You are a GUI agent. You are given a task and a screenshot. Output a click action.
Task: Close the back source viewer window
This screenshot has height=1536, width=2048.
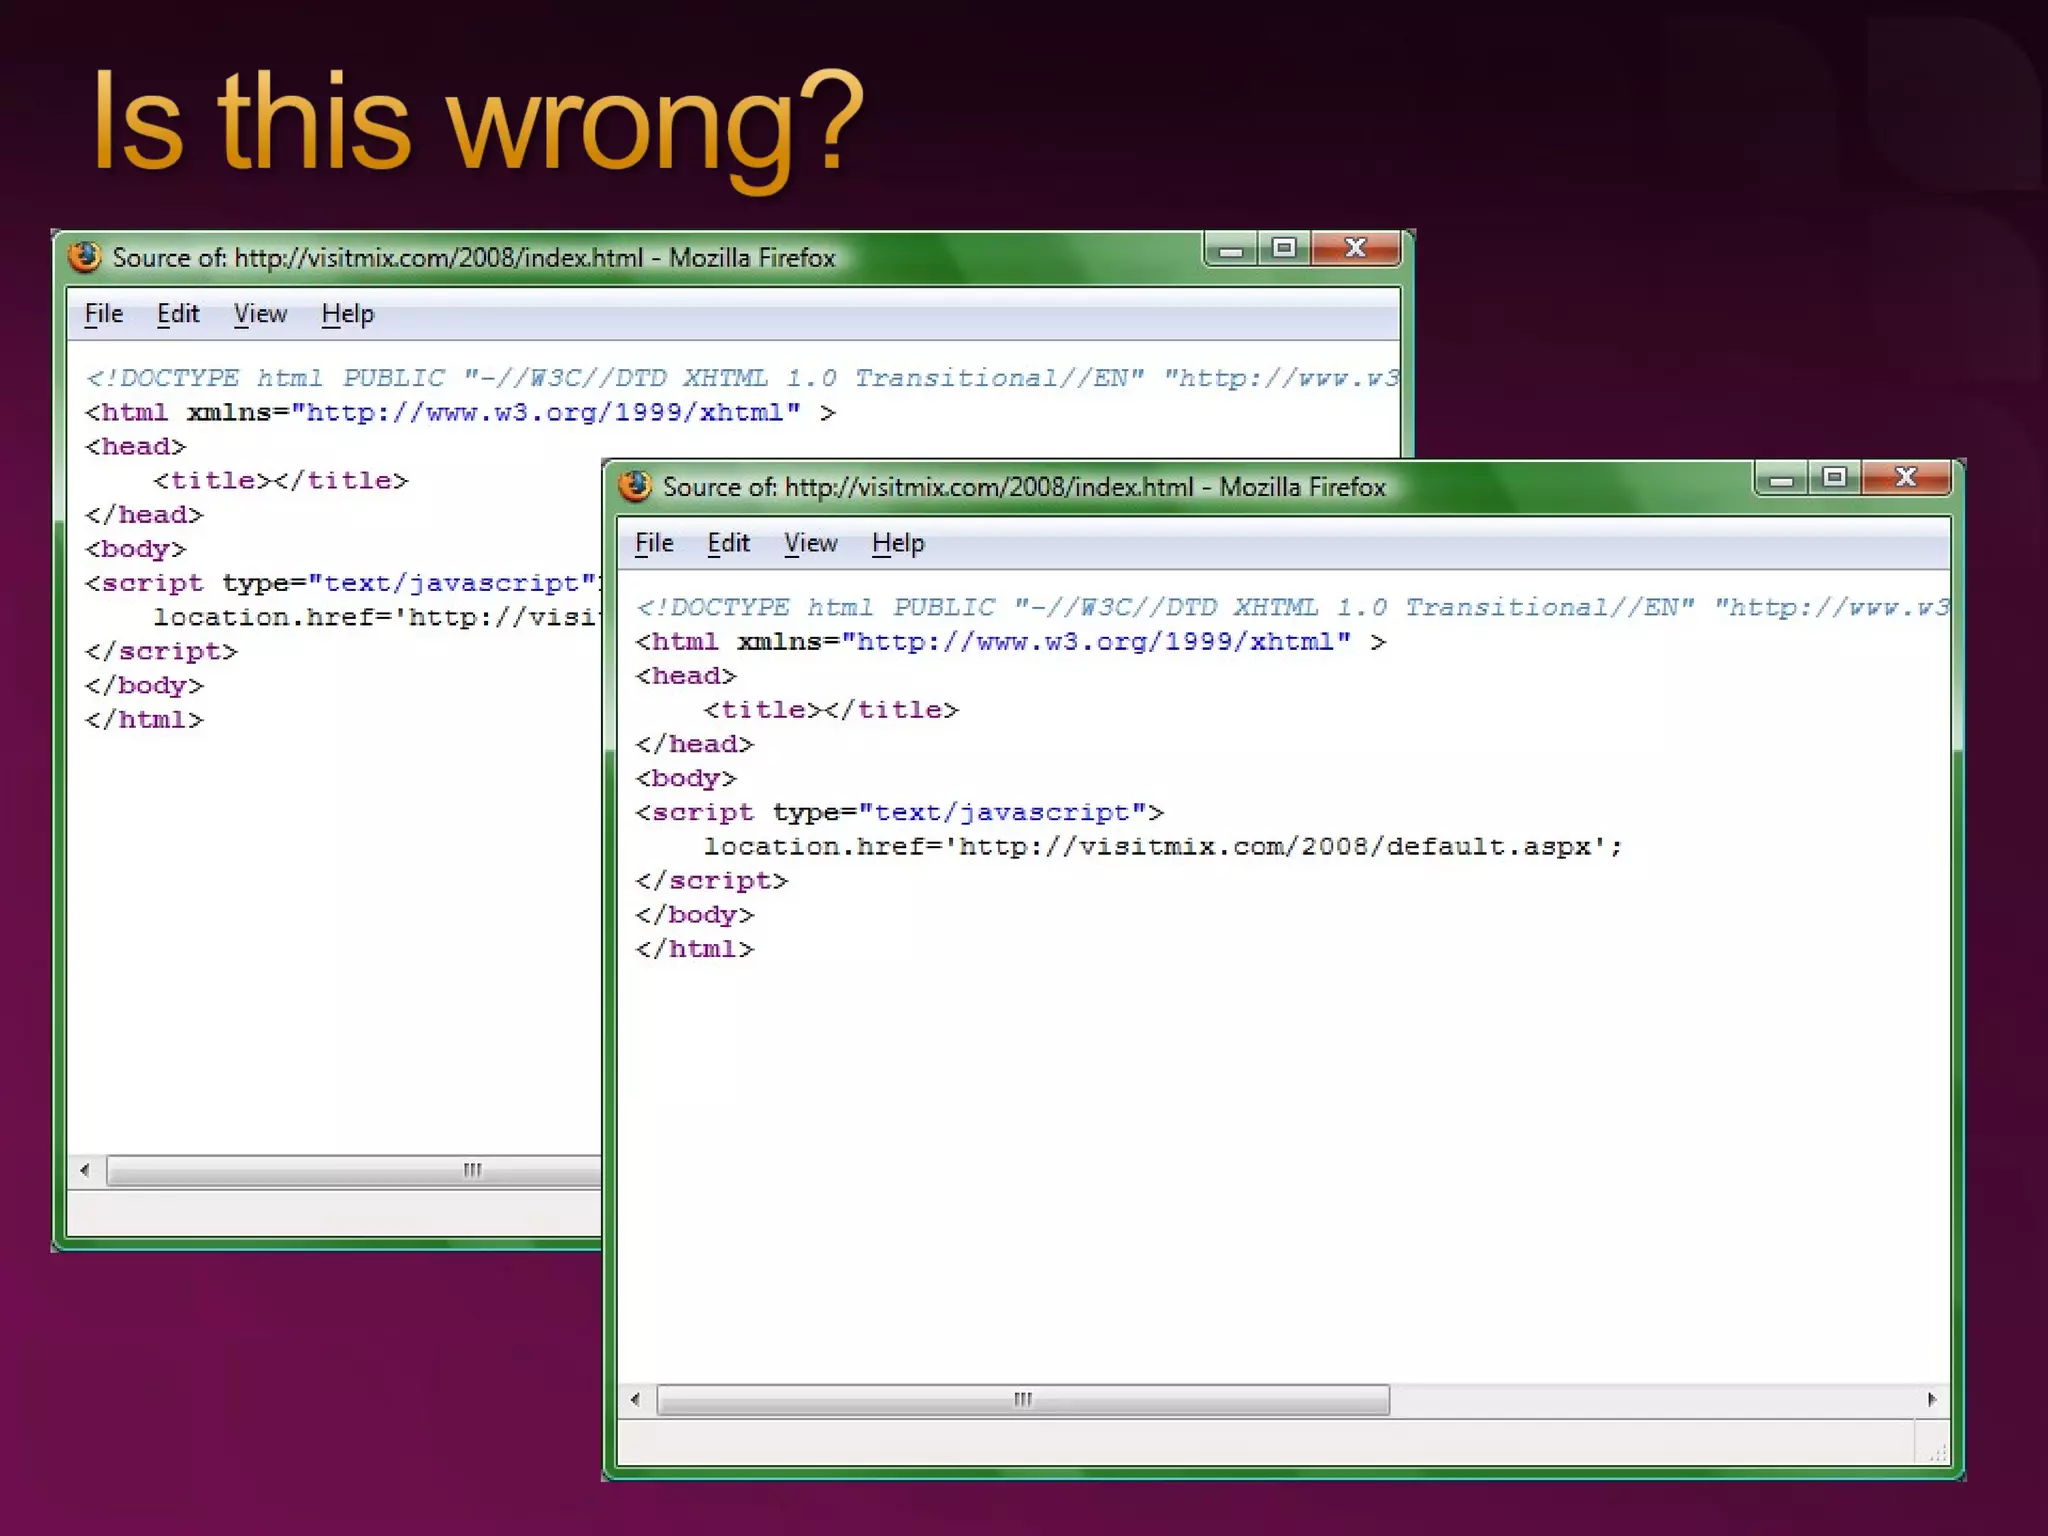(1356, 248)
